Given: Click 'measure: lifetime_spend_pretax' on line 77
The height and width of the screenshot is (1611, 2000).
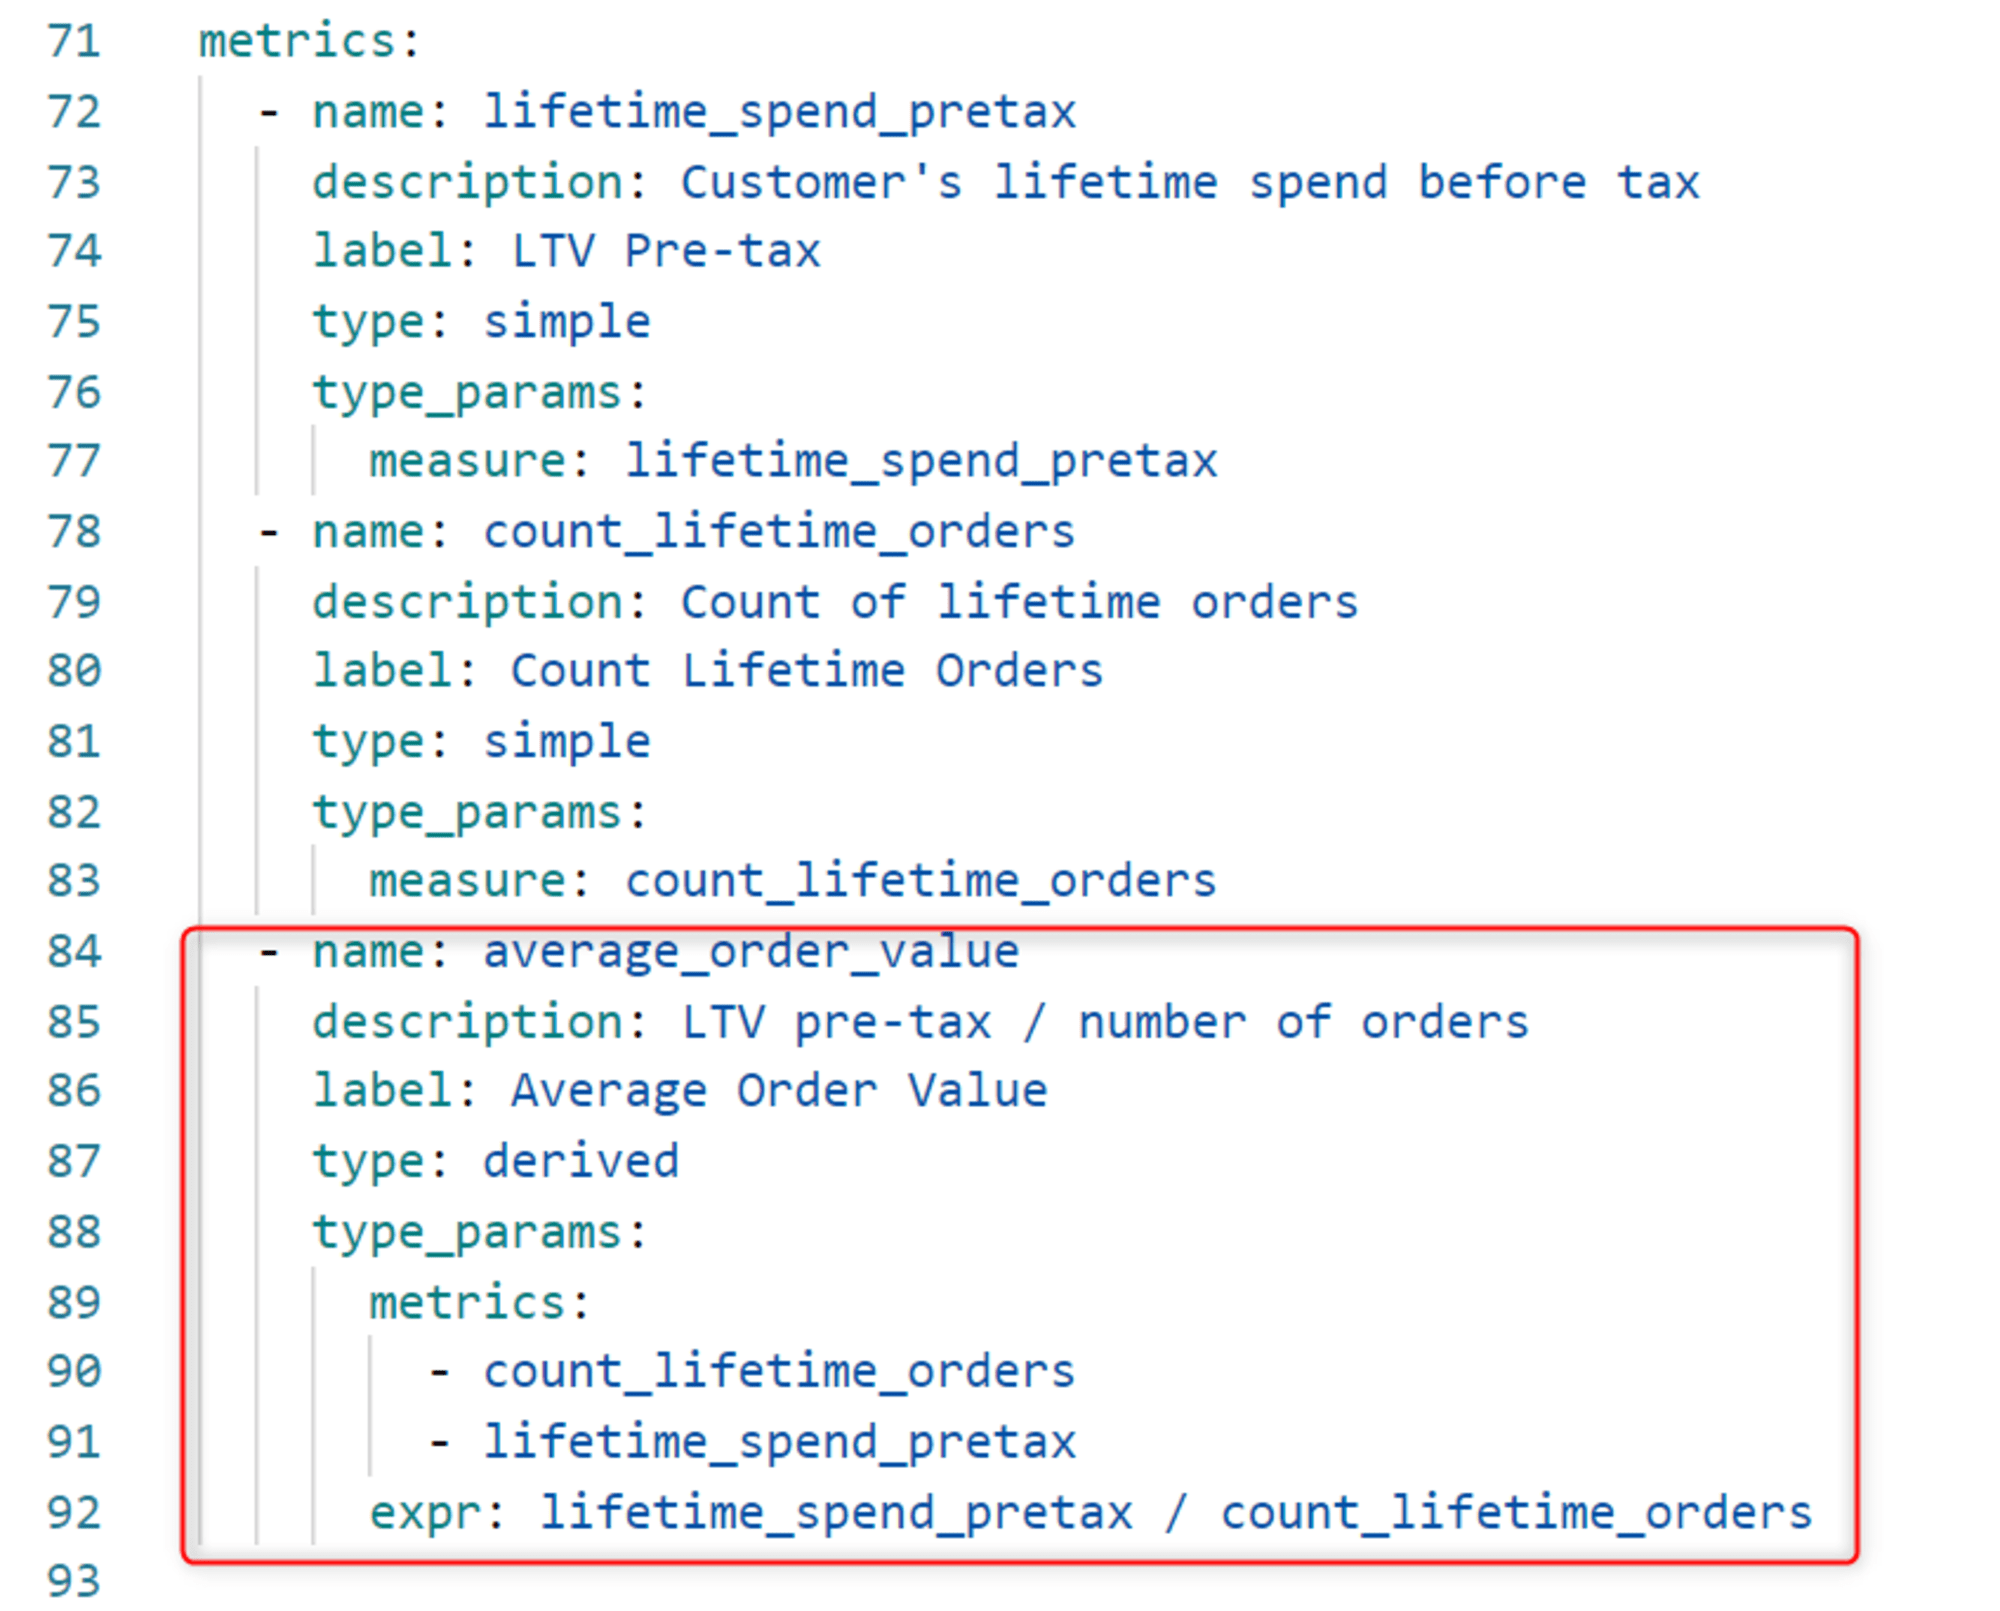Looking at the screenshot, I should click(x=793, y=463).
